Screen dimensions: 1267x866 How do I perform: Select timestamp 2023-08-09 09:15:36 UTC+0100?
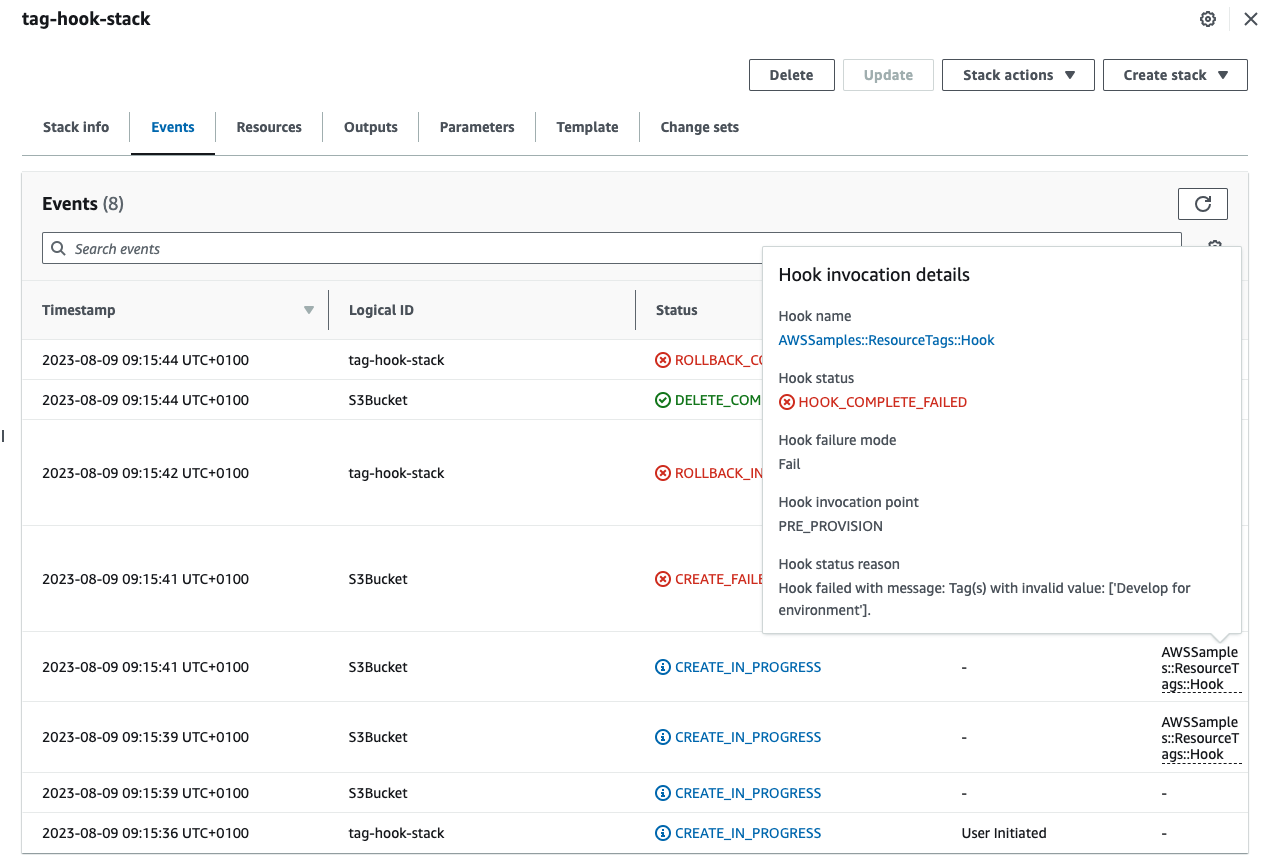tap(145, 833)
